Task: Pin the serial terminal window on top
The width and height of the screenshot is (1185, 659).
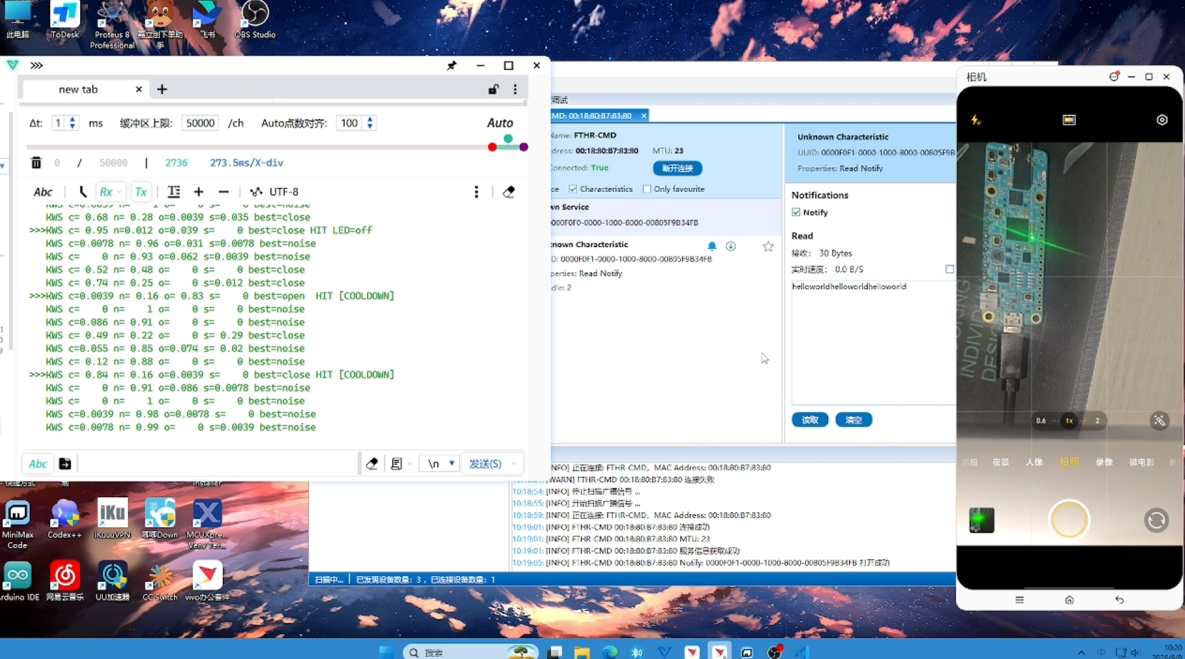Action: coord(452,66)
